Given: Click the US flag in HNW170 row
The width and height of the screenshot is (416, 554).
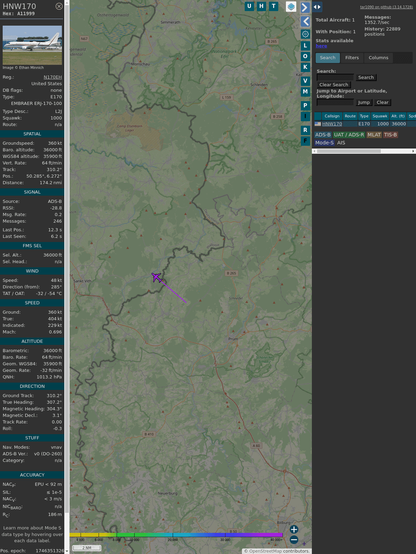Looking at the screenshot, I should (x=318, y=124).
